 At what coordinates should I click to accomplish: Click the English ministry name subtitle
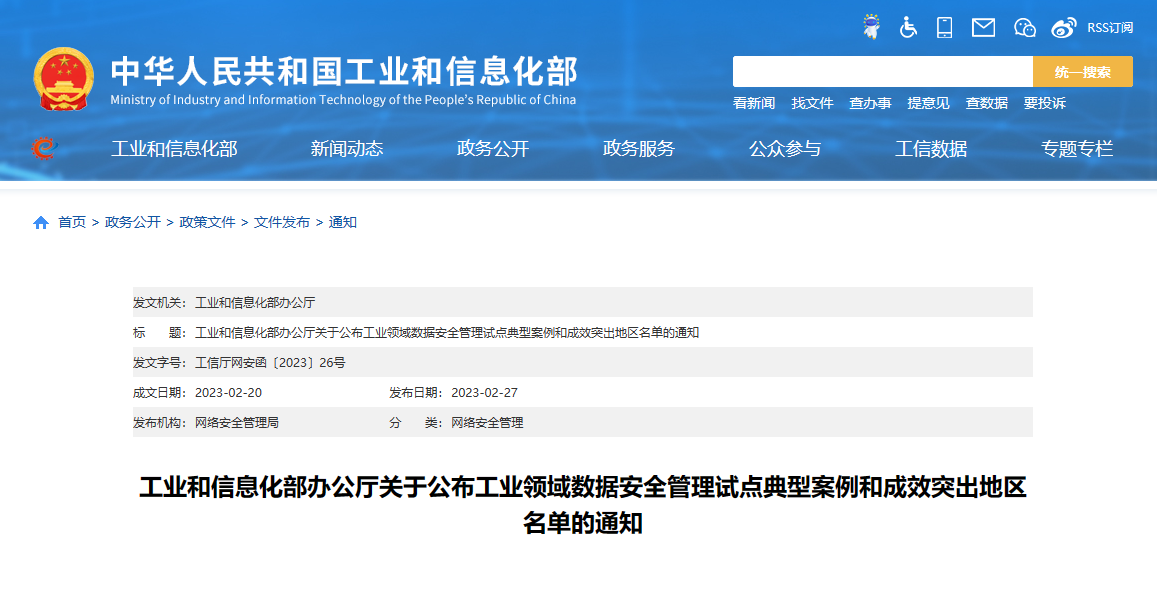click(x=343, y=100)
